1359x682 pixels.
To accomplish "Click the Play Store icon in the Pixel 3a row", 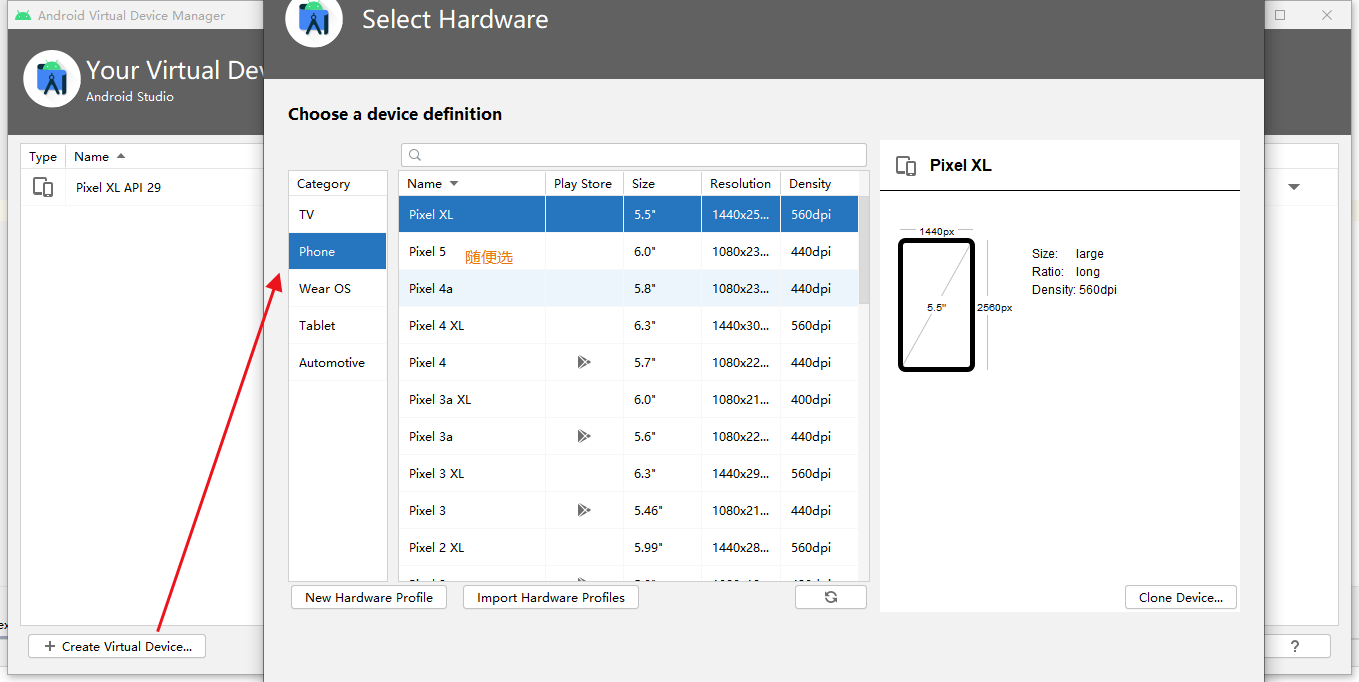I will [x=584, y=436].
